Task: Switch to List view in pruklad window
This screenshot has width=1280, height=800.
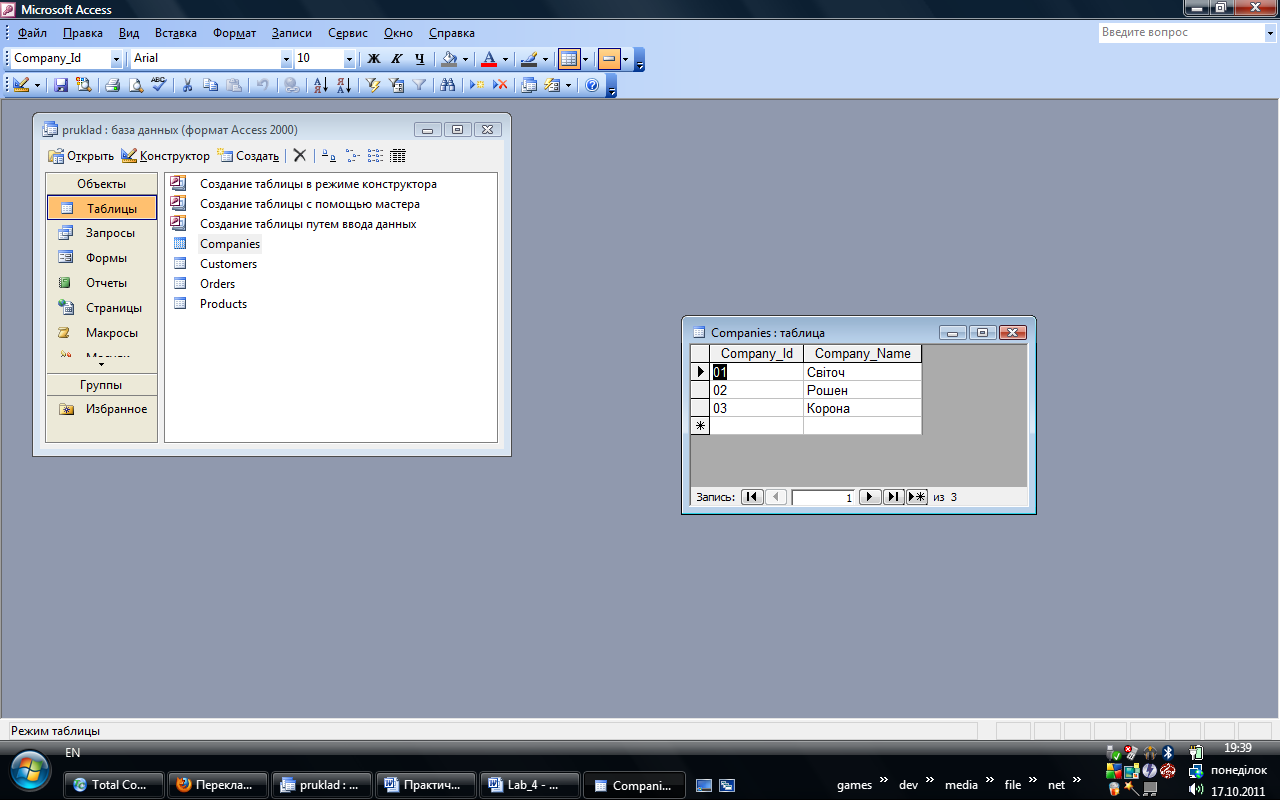Action: tap(375, 156)
